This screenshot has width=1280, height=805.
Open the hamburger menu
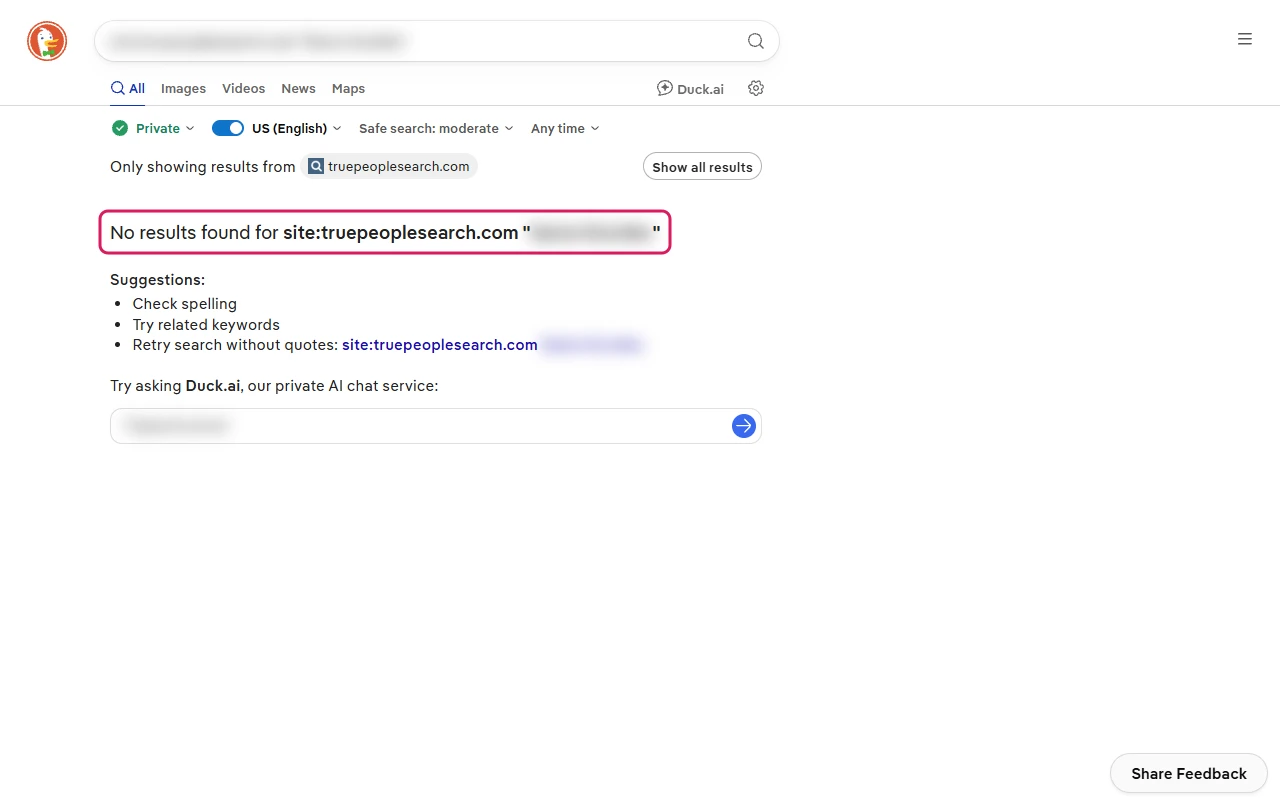[1245, 39]
